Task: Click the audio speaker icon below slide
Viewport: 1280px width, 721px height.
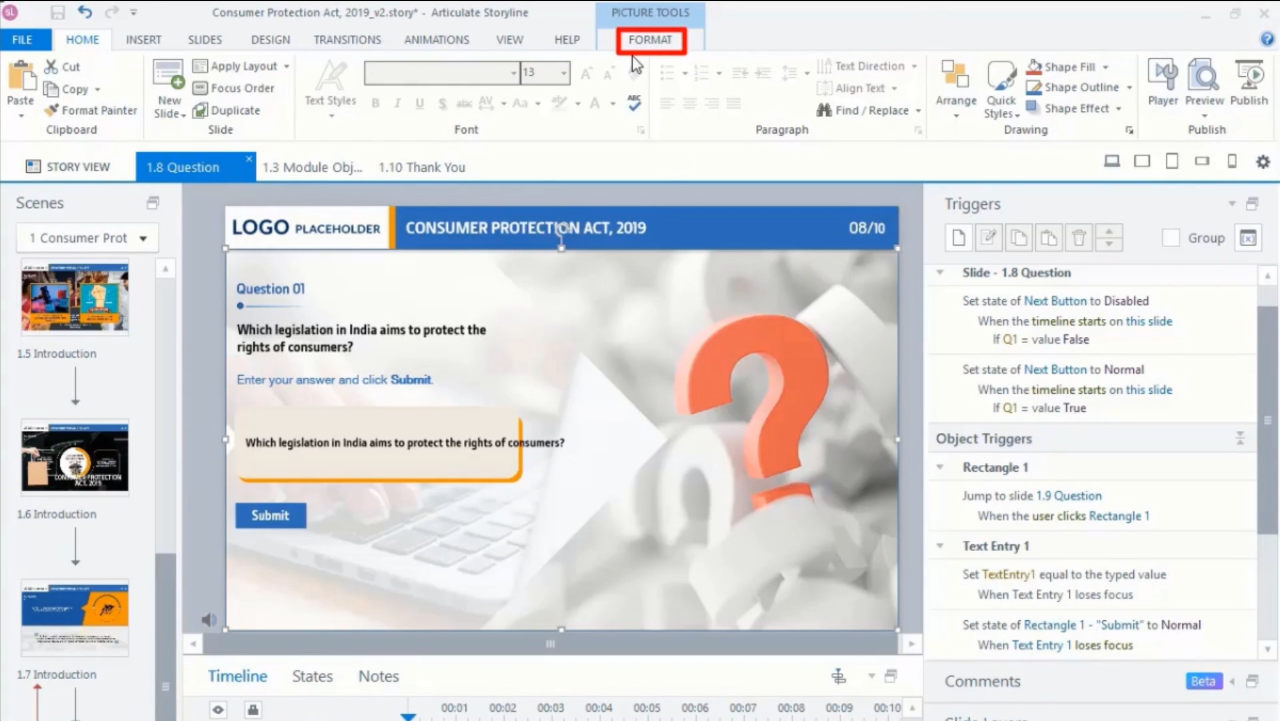Action: 208,620
